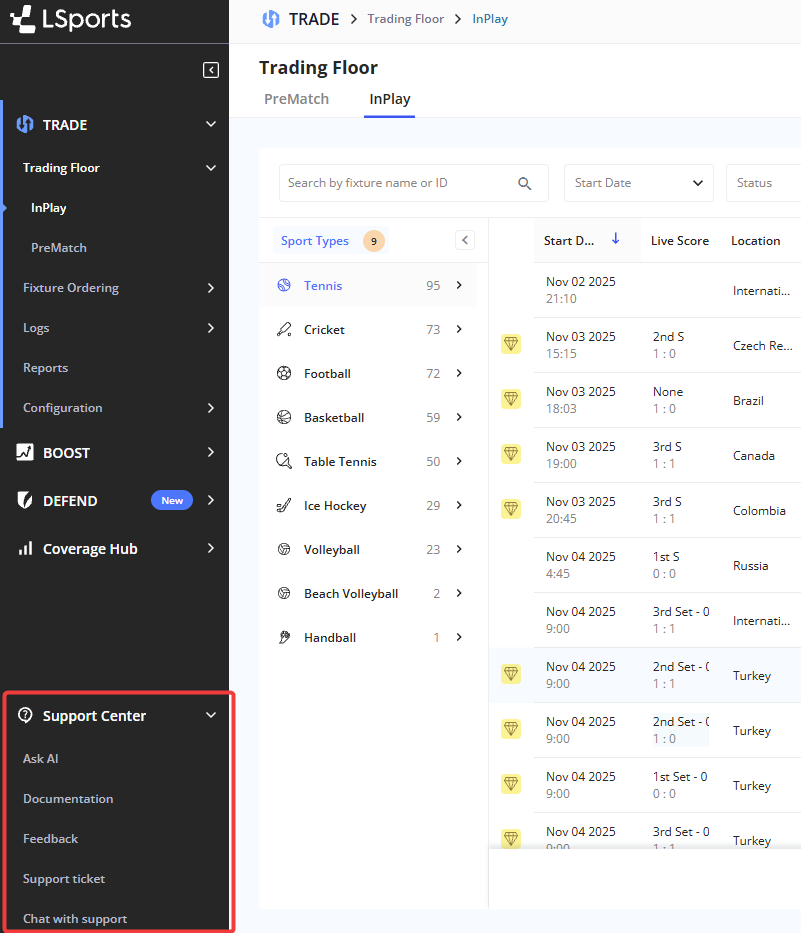The image size is (801, 933).
Task: Toggle Start Date column sort arrow
Action: coord(616,239)
